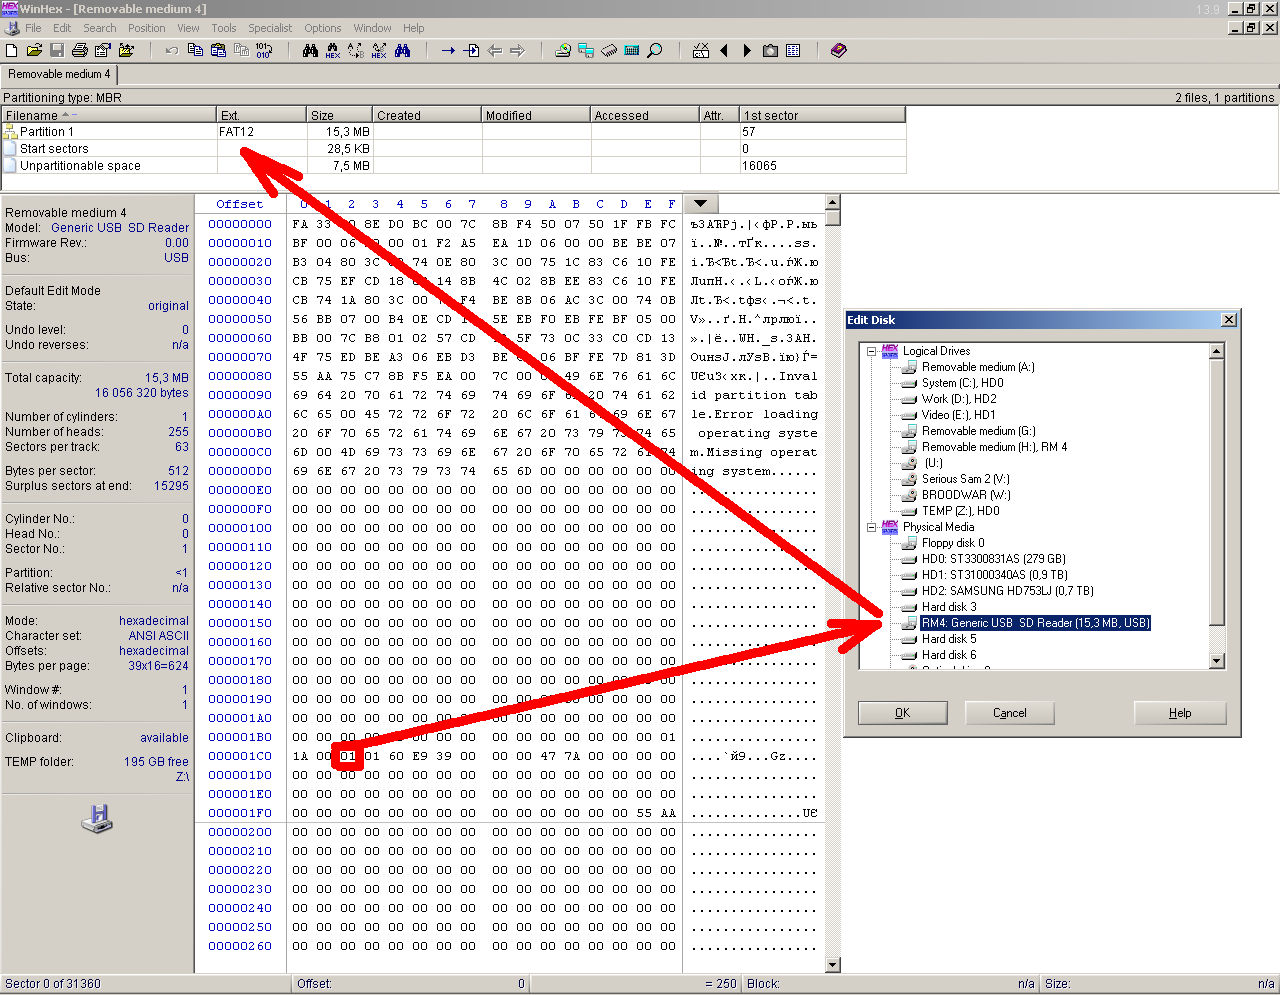Image resolution: width=1280 pixels, height=995 pixels.
Task: Select Unpartitionable space row
Action: 454,165
